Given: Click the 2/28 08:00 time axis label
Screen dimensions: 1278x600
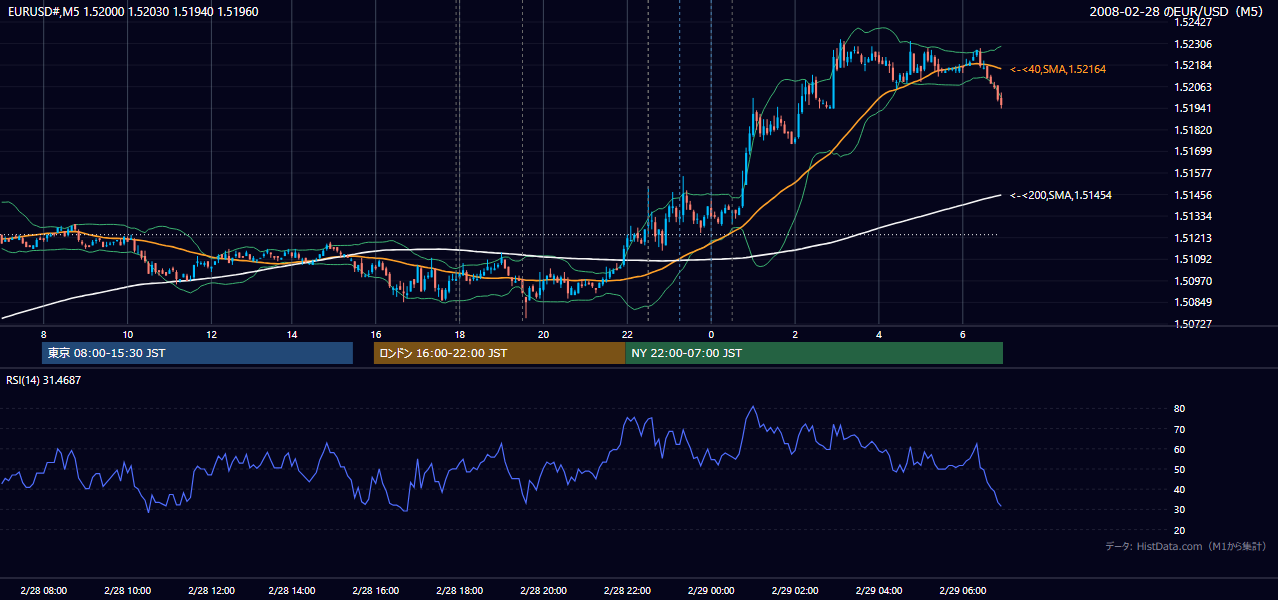Looking at the screenshot, I should [x=43, y=590].
